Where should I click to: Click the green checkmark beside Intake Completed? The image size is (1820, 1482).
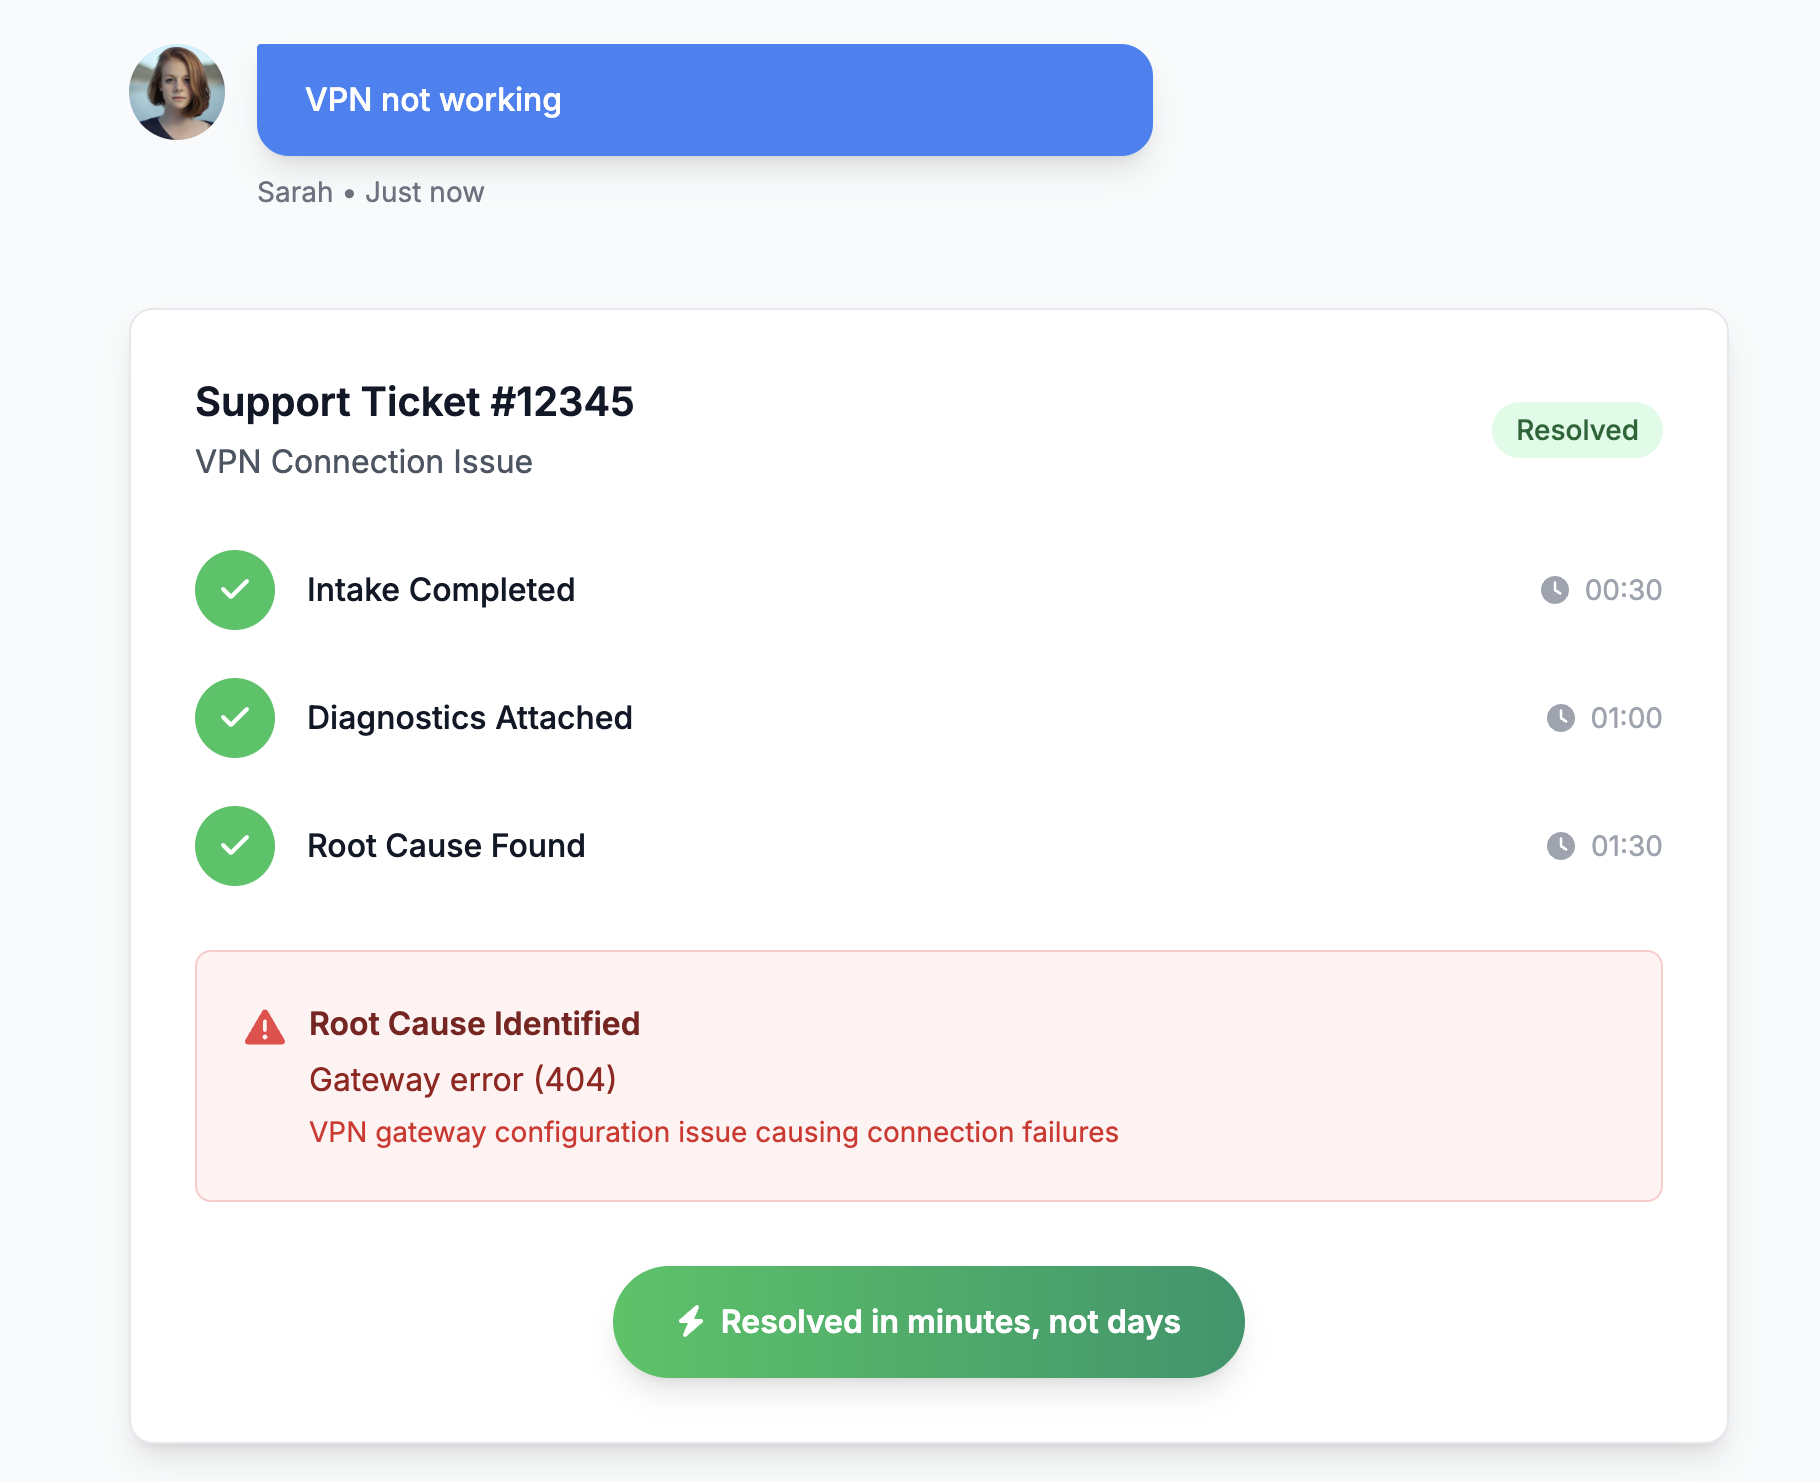coord(234,590)
